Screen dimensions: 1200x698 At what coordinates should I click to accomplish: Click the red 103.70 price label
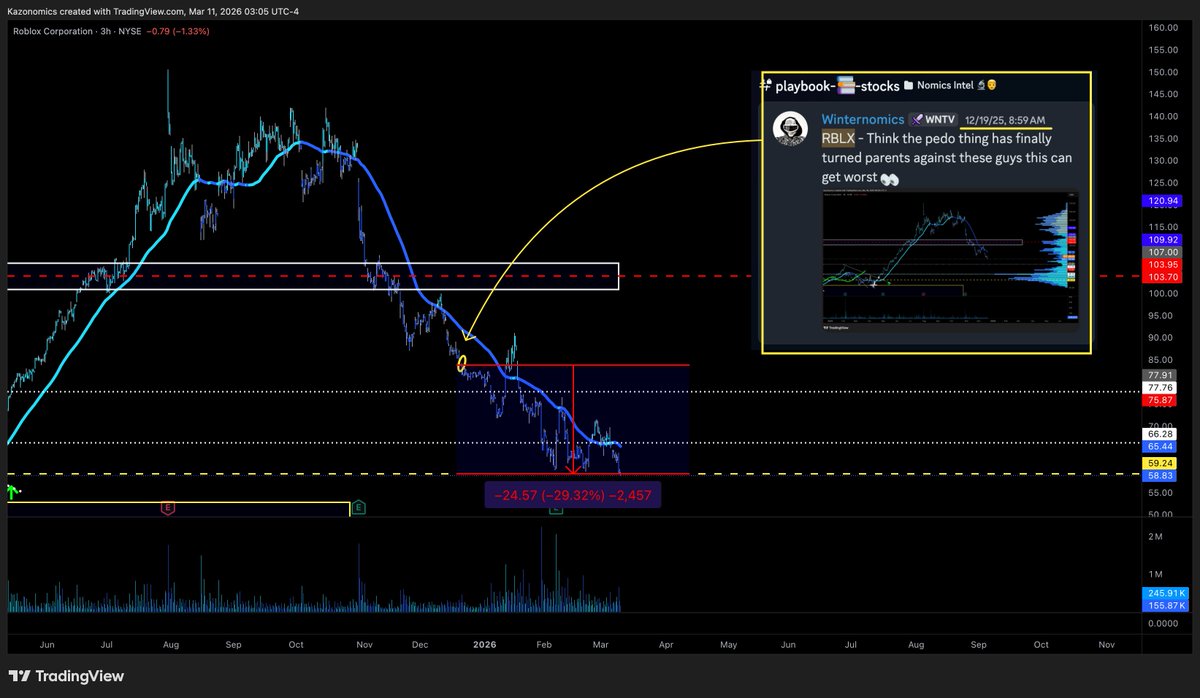click(1161, 276)
